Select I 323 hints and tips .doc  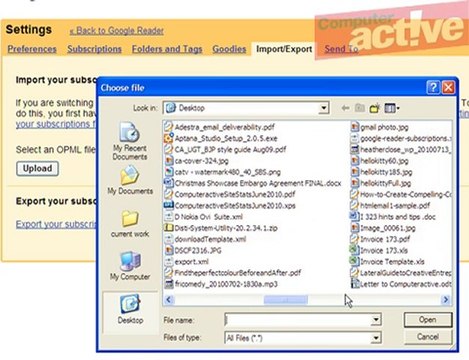click(x=393, y=217)
